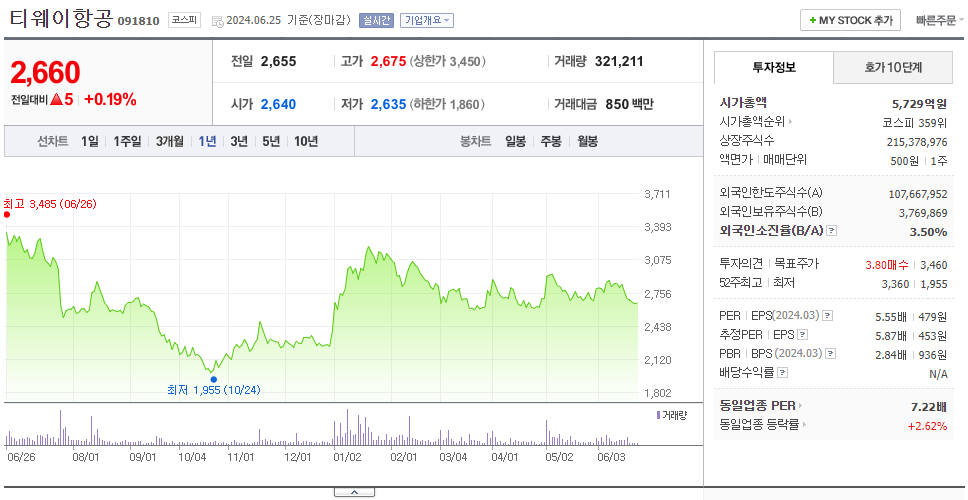Toggle the 실시간 real-time button
968x500 pixels.
(x=377, y=20)
